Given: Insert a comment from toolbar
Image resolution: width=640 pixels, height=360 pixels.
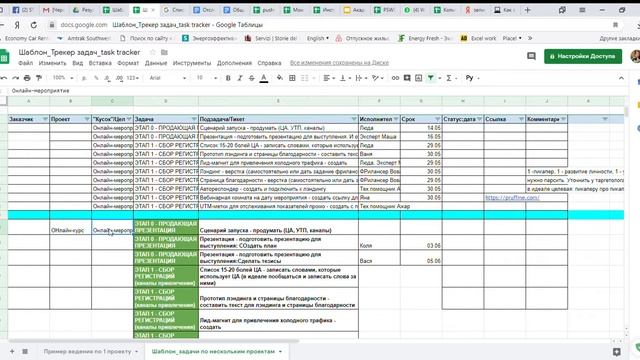Looking at the screenshot, I should click(407, 78).
